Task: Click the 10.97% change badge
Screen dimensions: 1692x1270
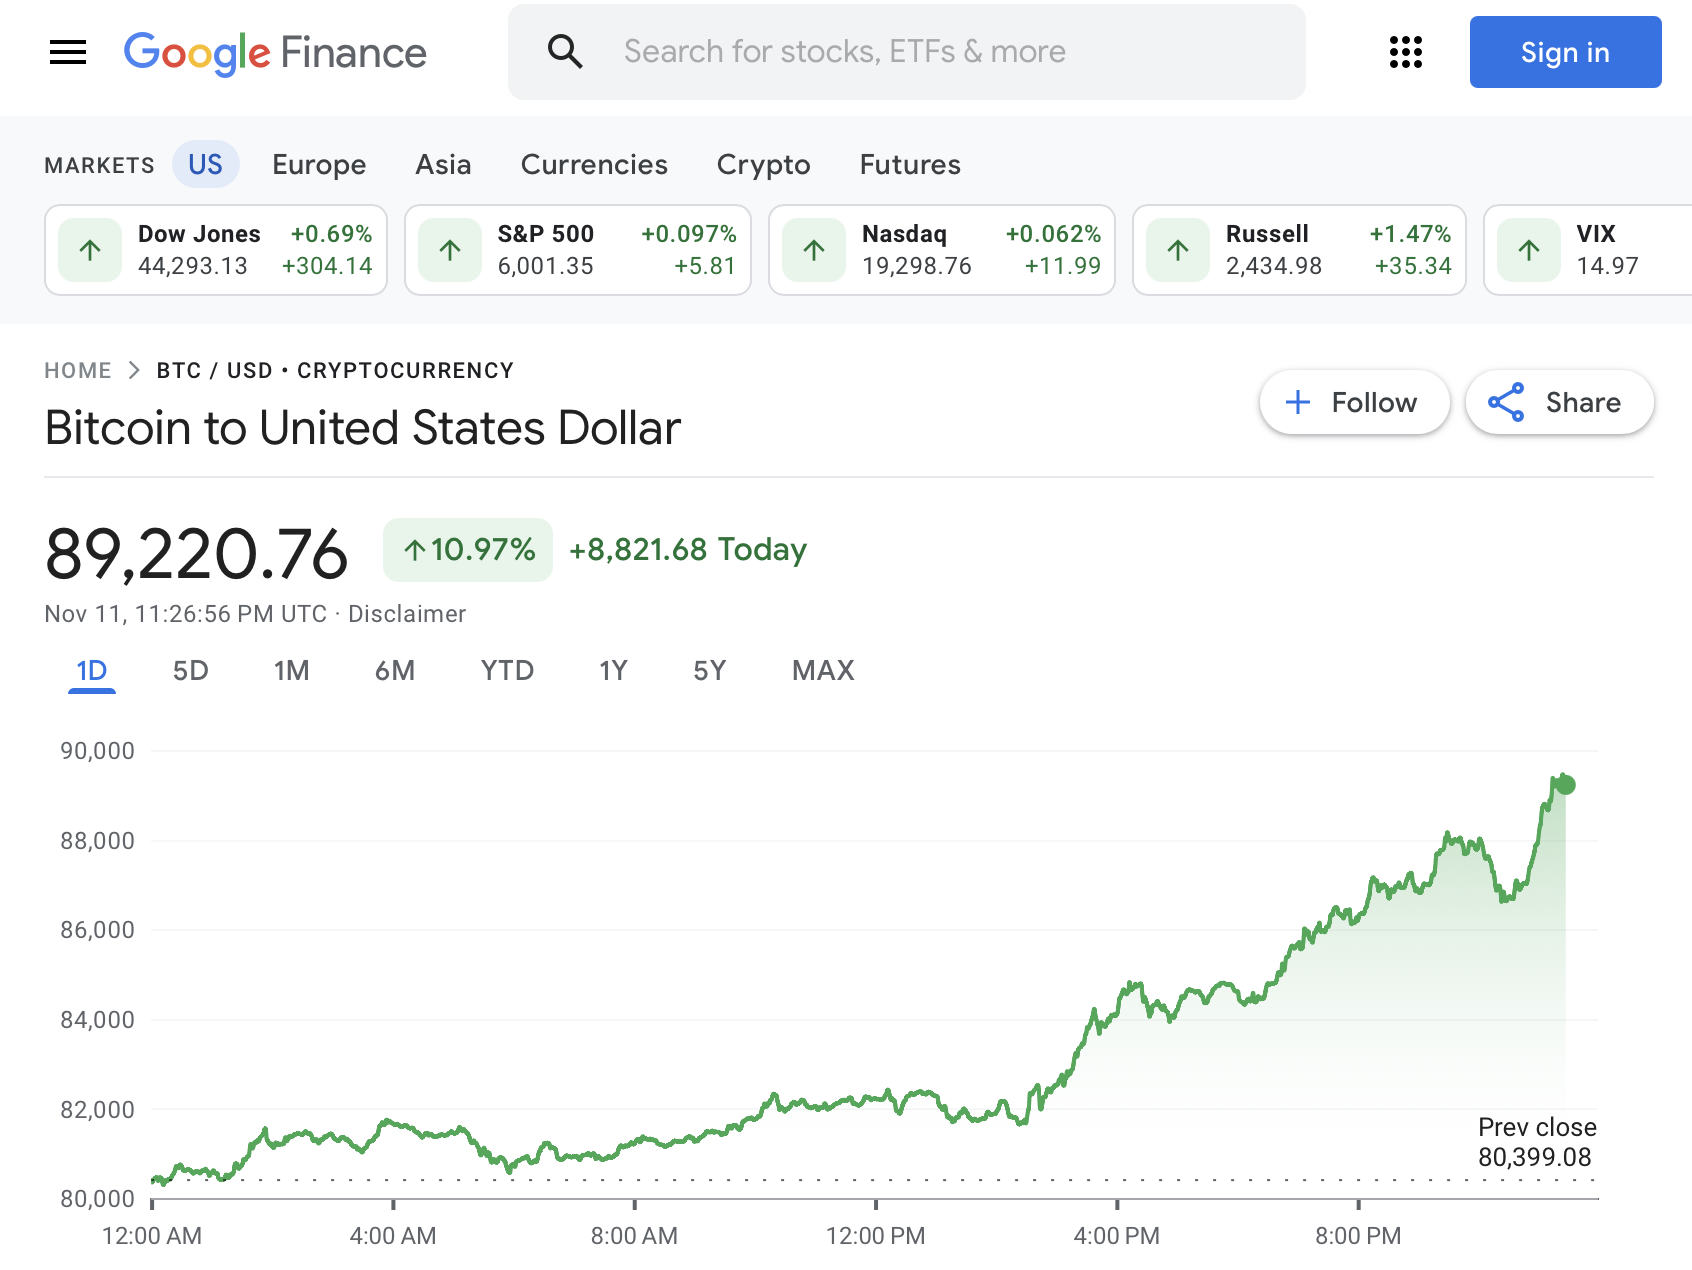Action: [x=468, y=550]
